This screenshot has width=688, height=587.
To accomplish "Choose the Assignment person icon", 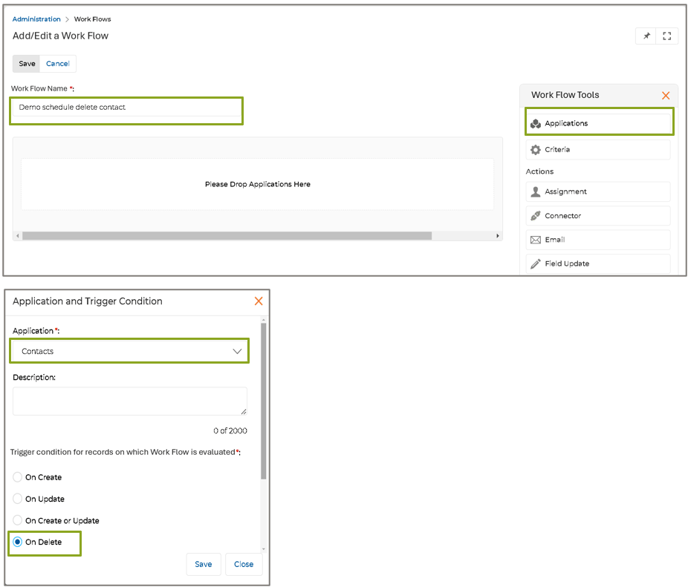I will tap(536, 192).
